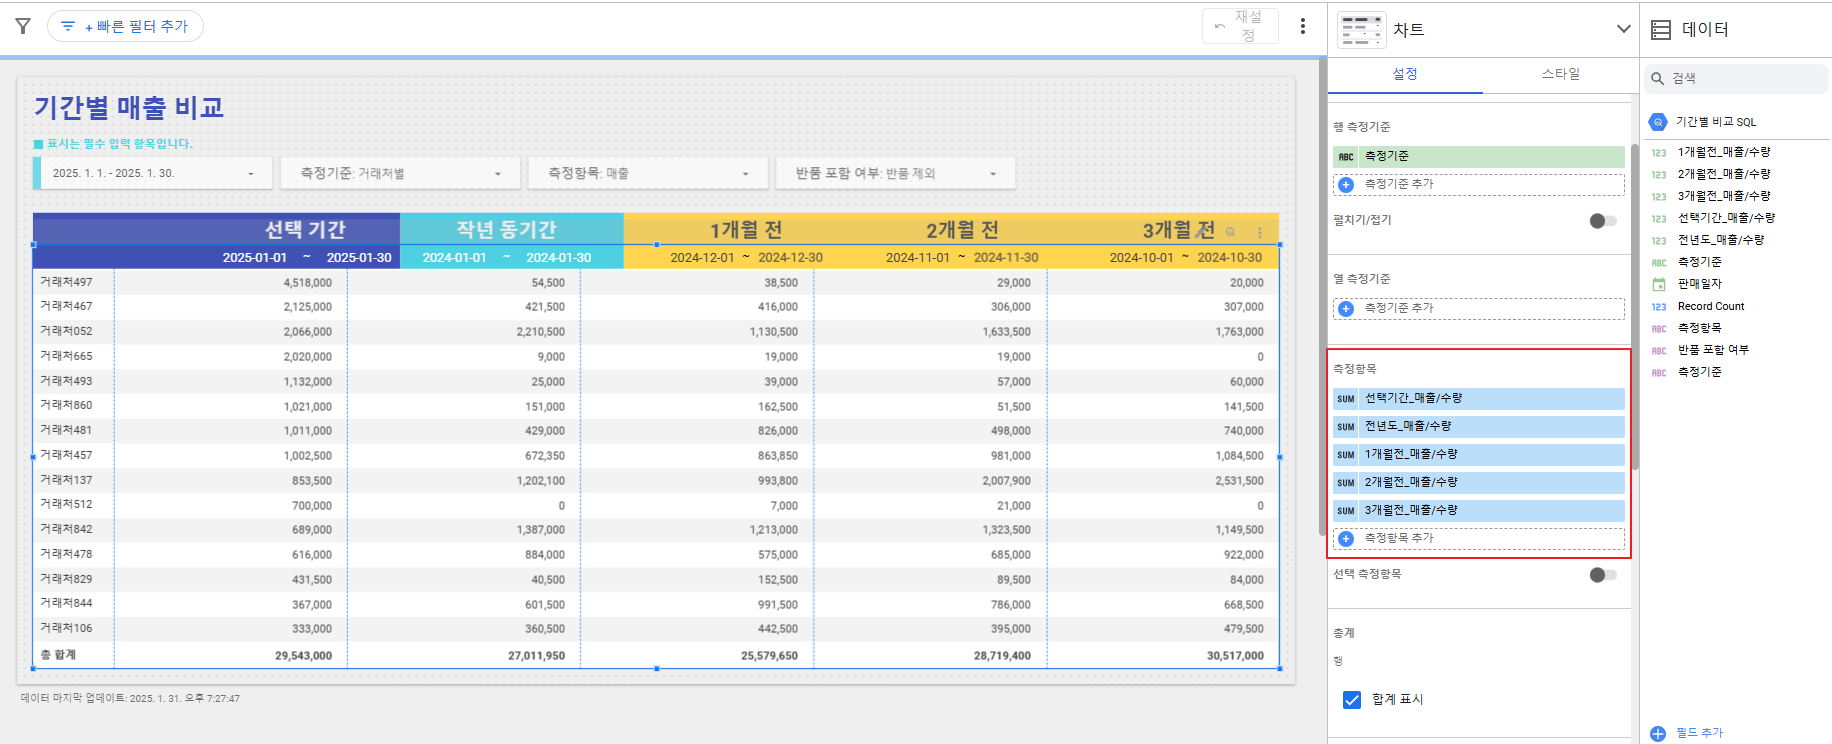Click the search icon in the table chart header
Viewport: 1832px width, 744px height.
(x=1230, y=232)
